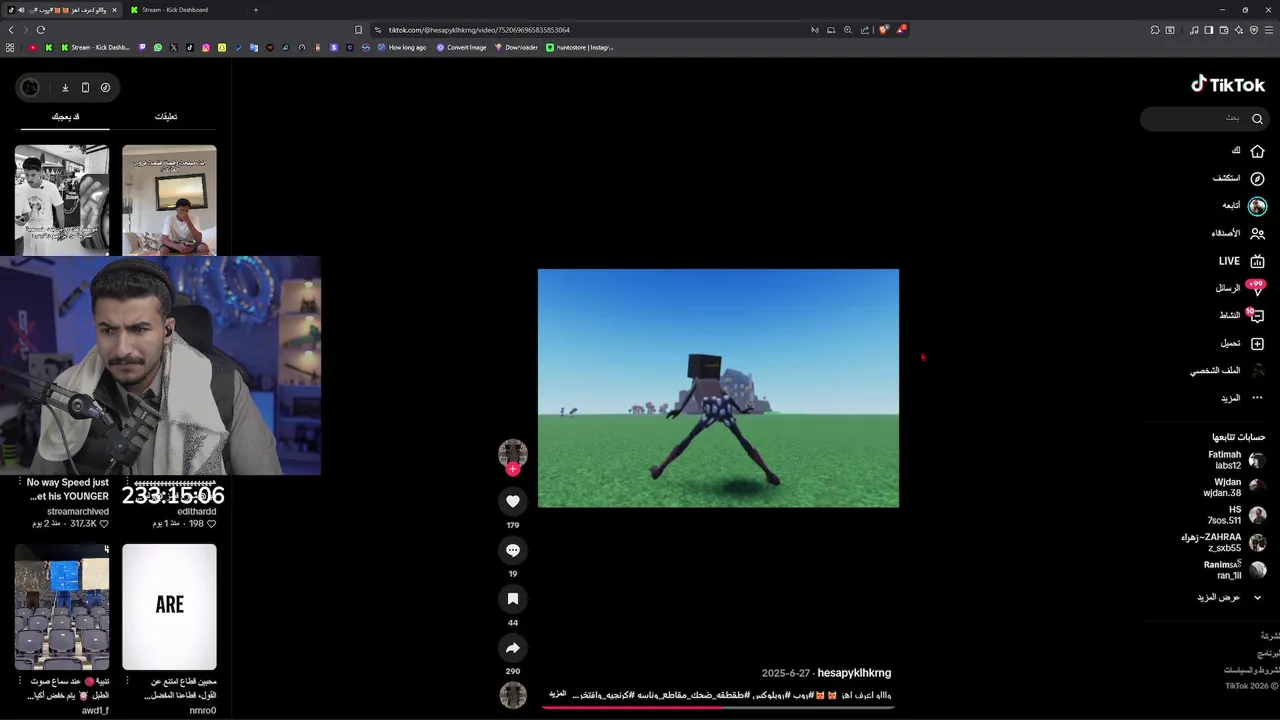The width and height of the screenshot is (1280, 720).
Task: Open hesapyklhkrng username link
Action: tap(854, 673)
